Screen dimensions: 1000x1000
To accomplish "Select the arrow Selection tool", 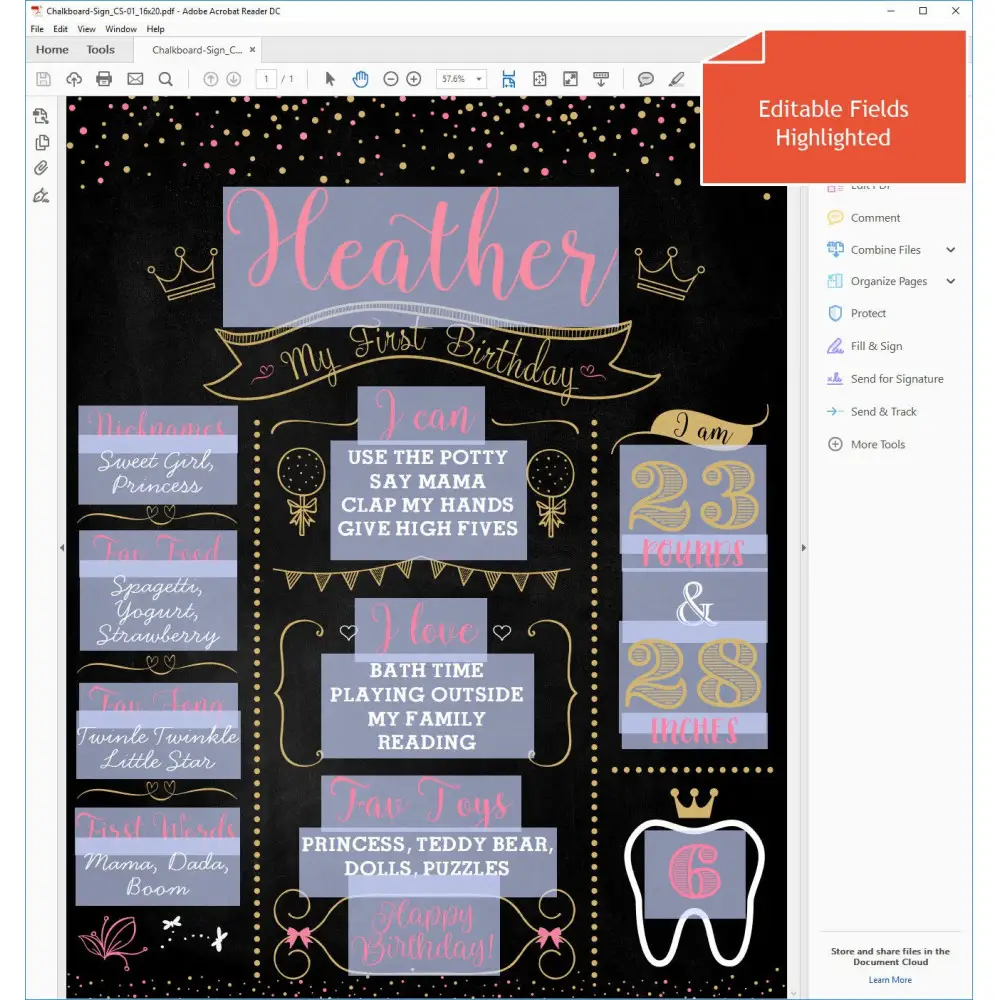I will click(x=331, y=79).
